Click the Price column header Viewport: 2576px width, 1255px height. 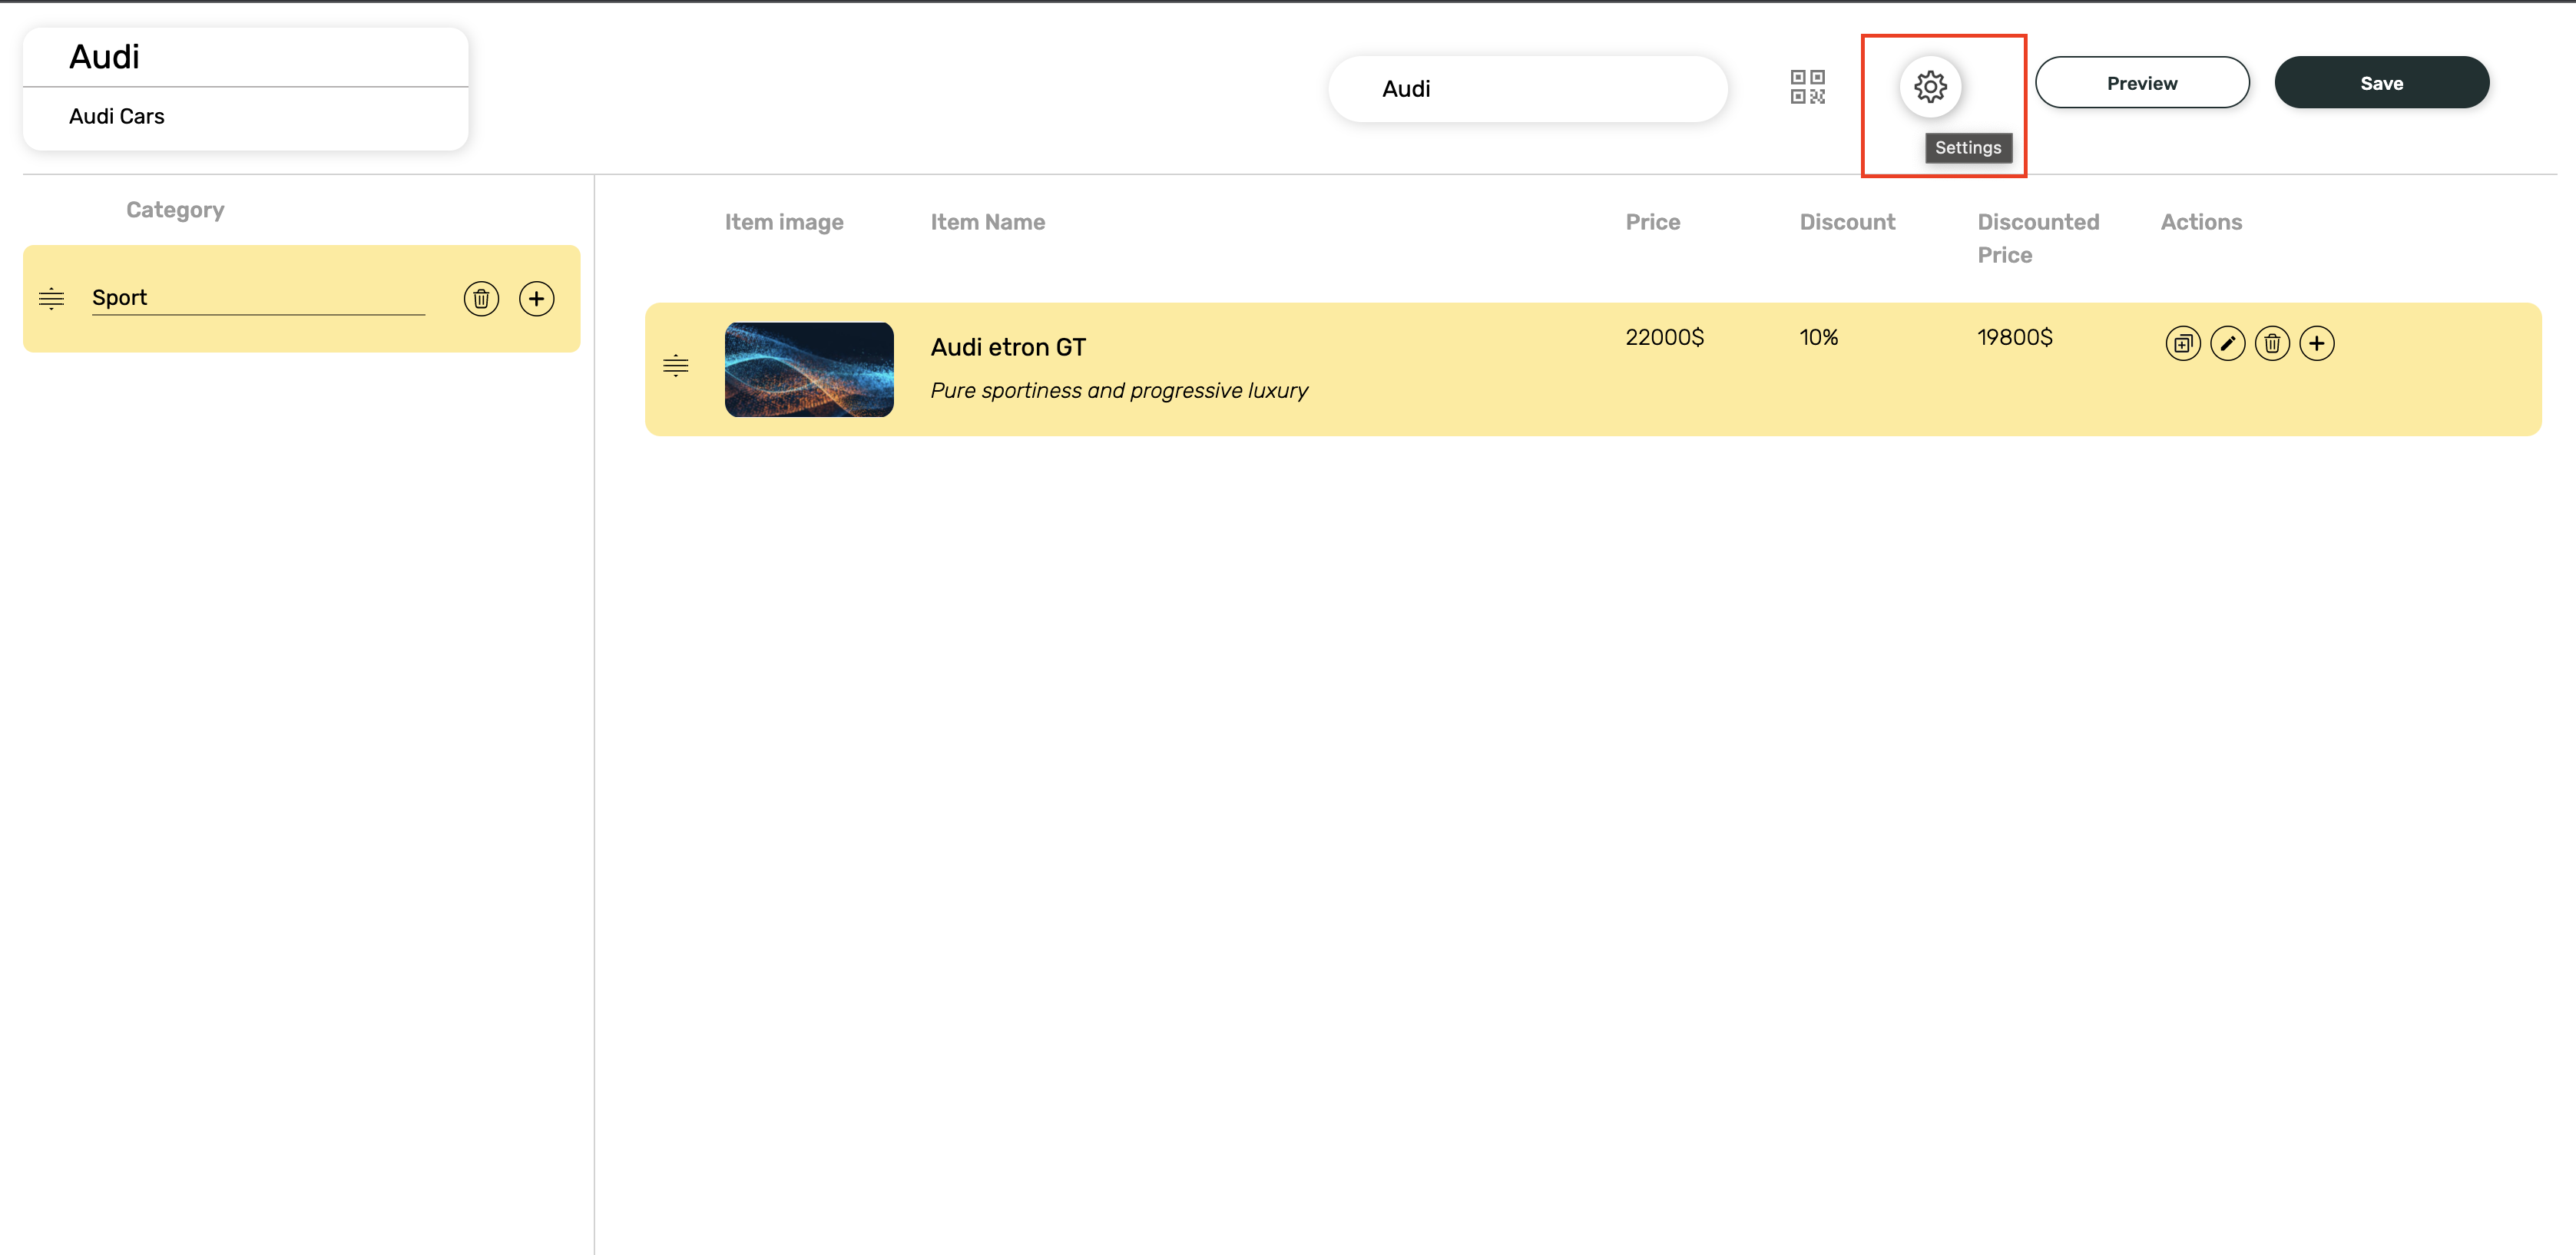click(x=1653, y=222)
